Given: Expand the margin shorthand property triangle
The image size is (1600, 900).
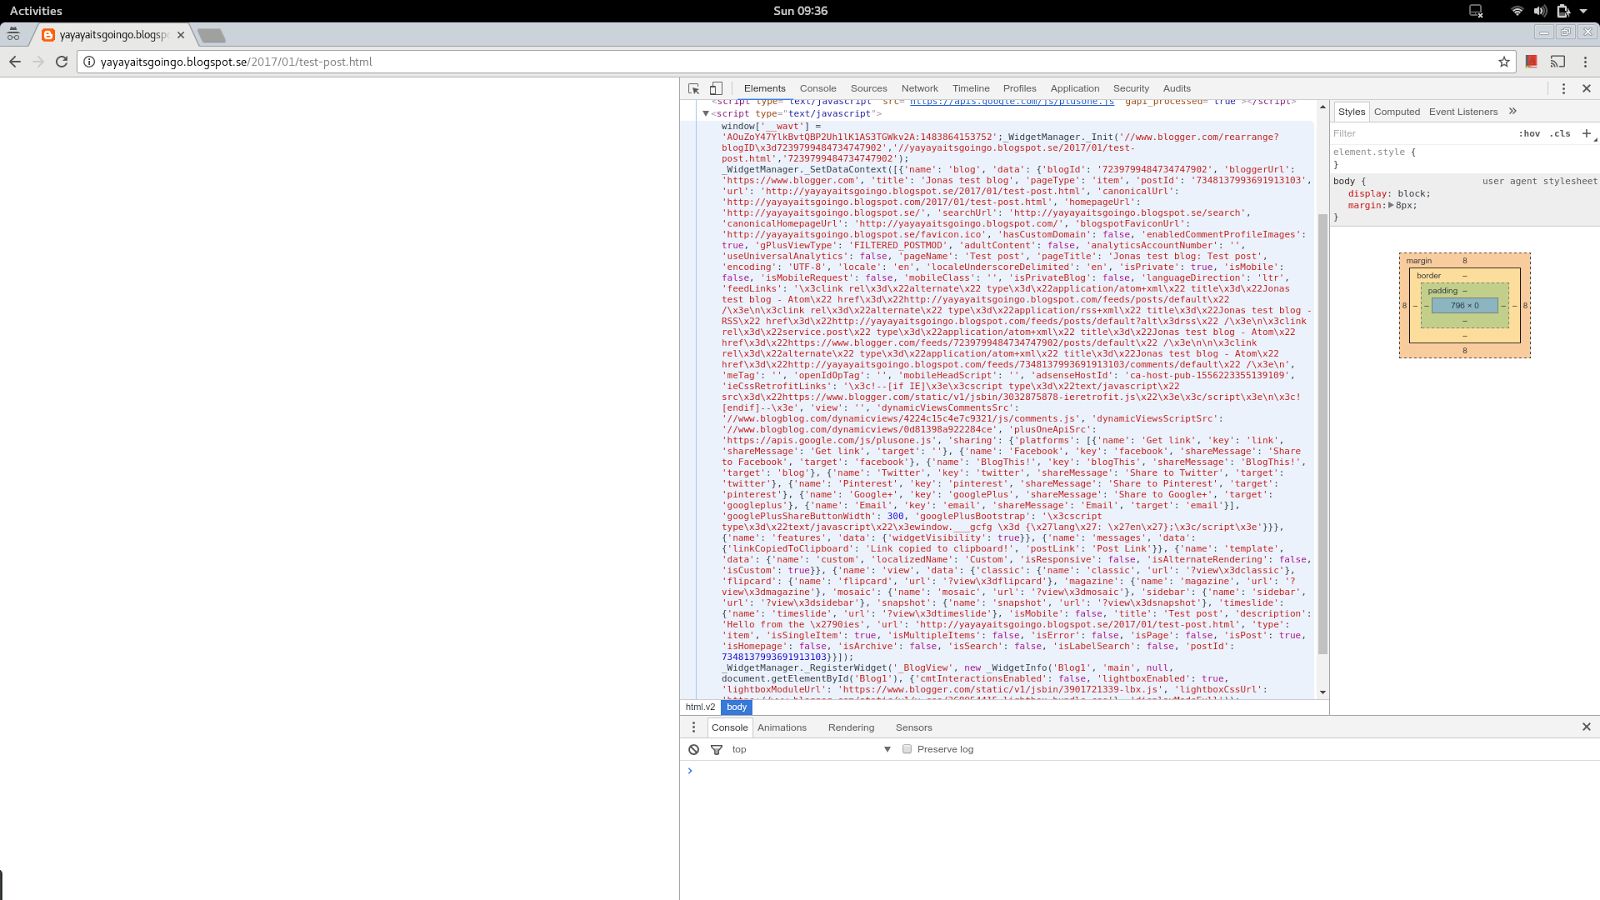Looking at the screenshot, I should coord(1390,205).
